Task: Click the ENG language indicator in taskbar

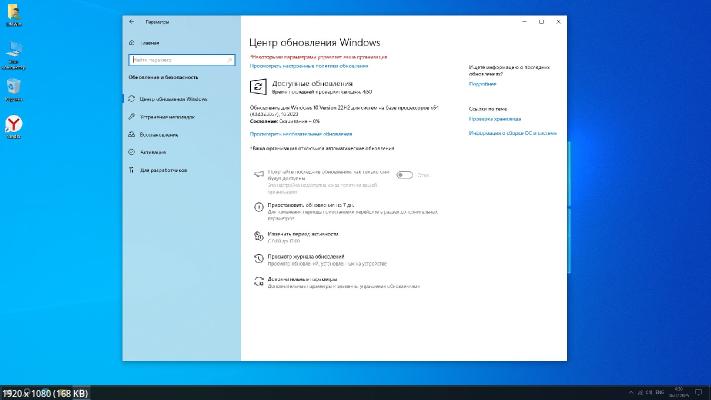Action: (660, 393)
